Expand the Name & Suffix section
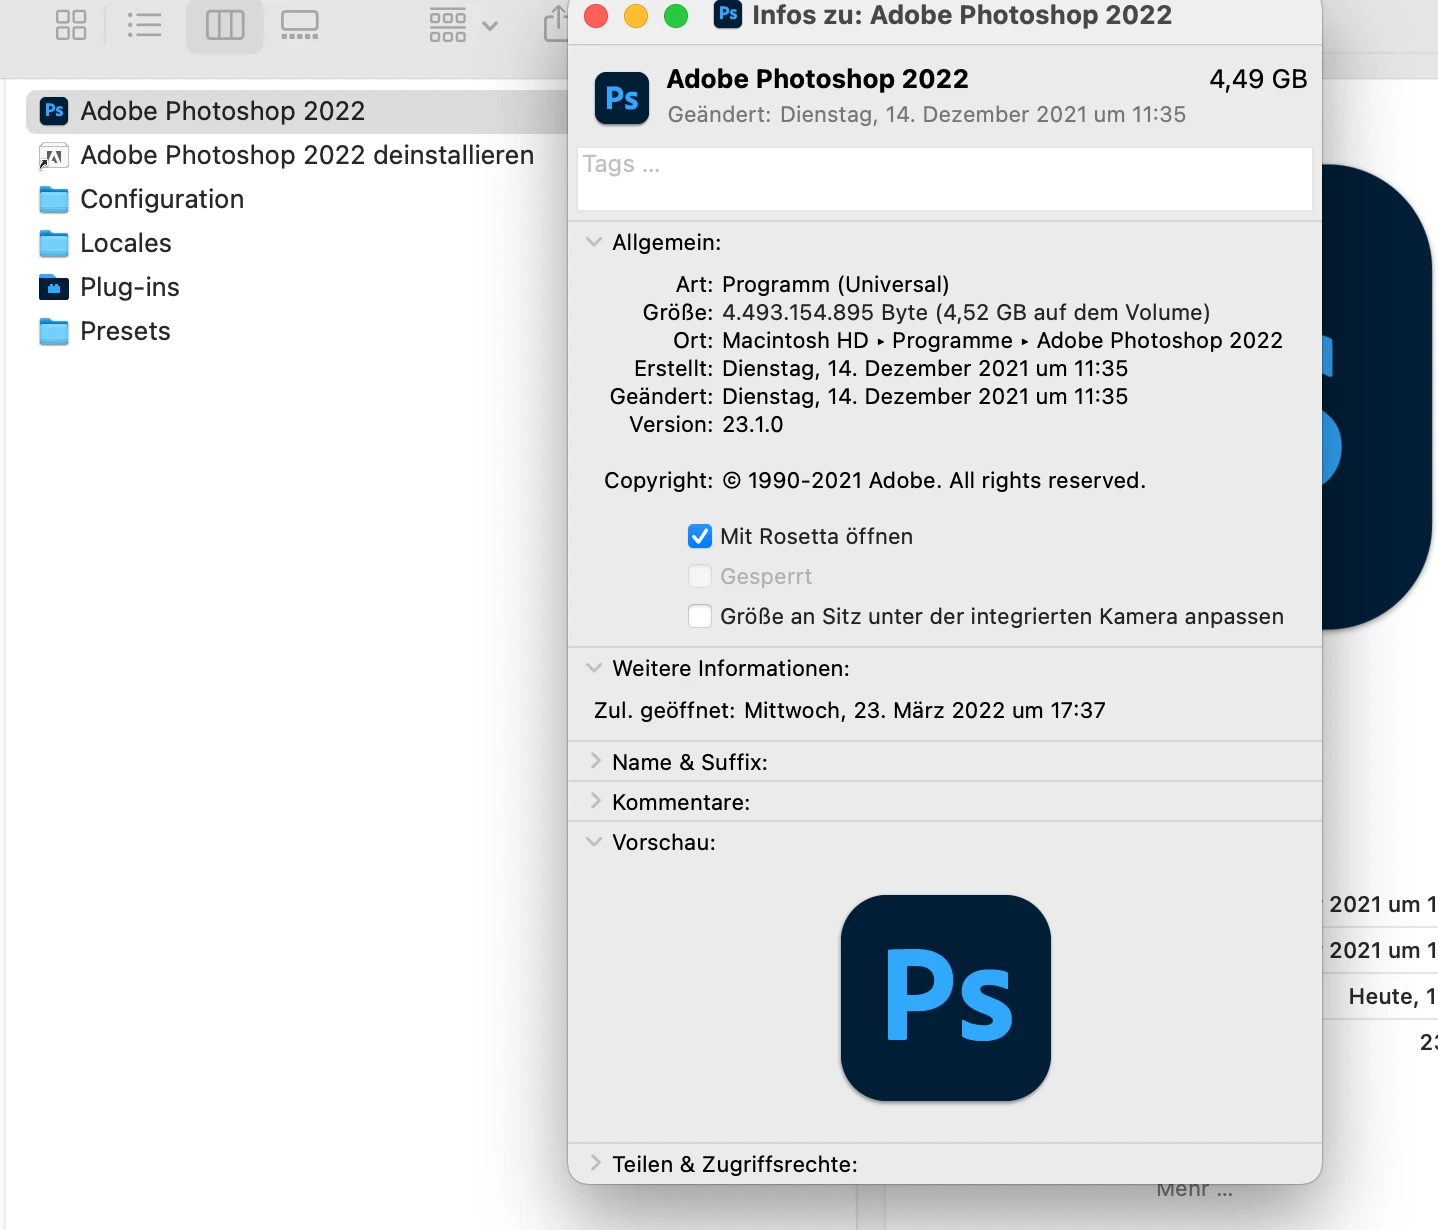 595,761
